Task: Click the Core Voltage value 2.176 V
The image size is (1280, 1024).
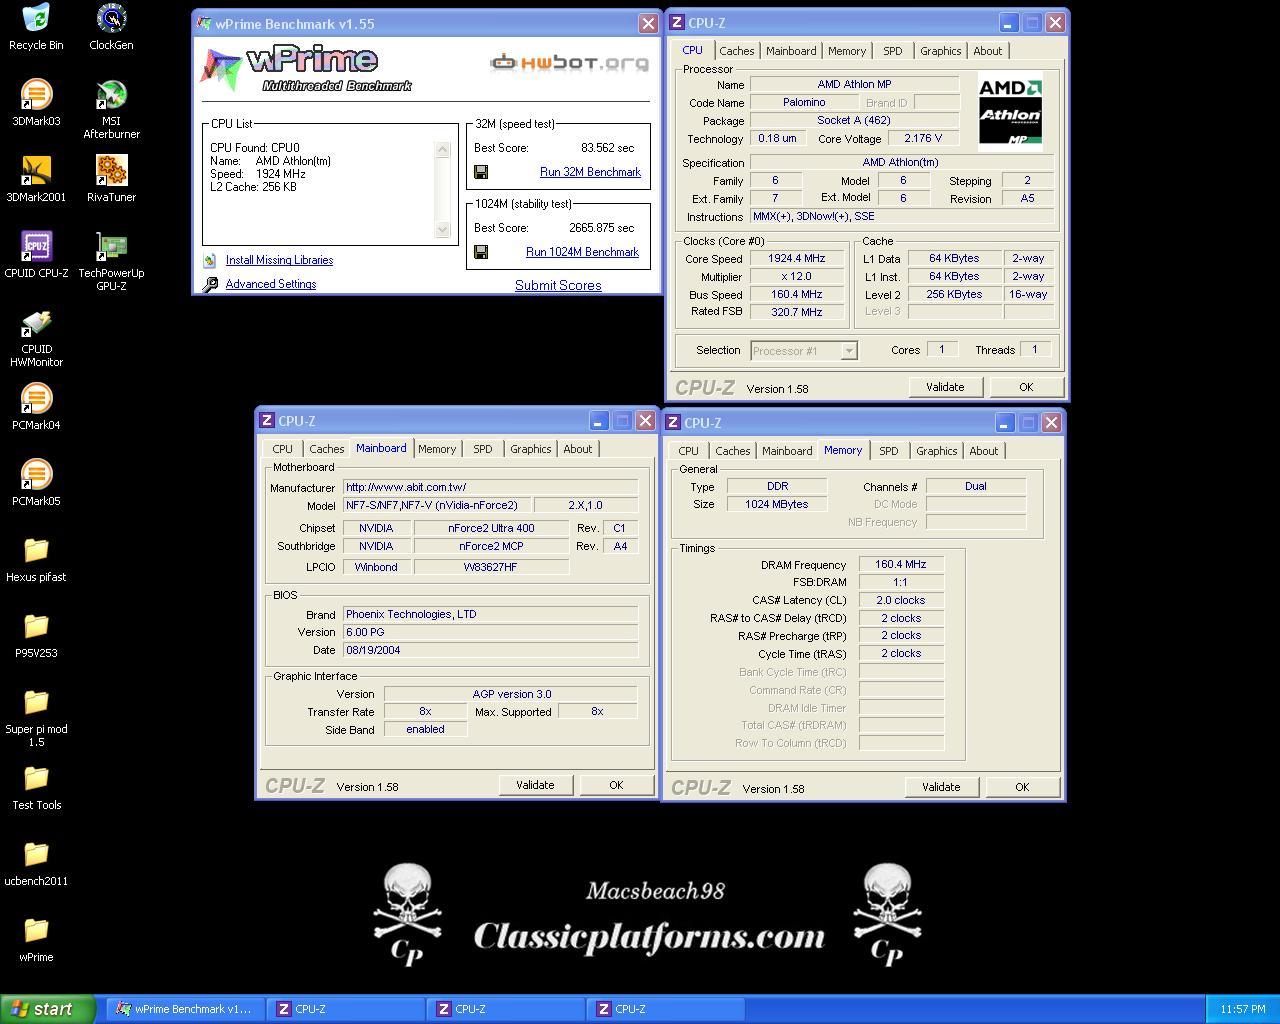Action: (x=923, y=138)
